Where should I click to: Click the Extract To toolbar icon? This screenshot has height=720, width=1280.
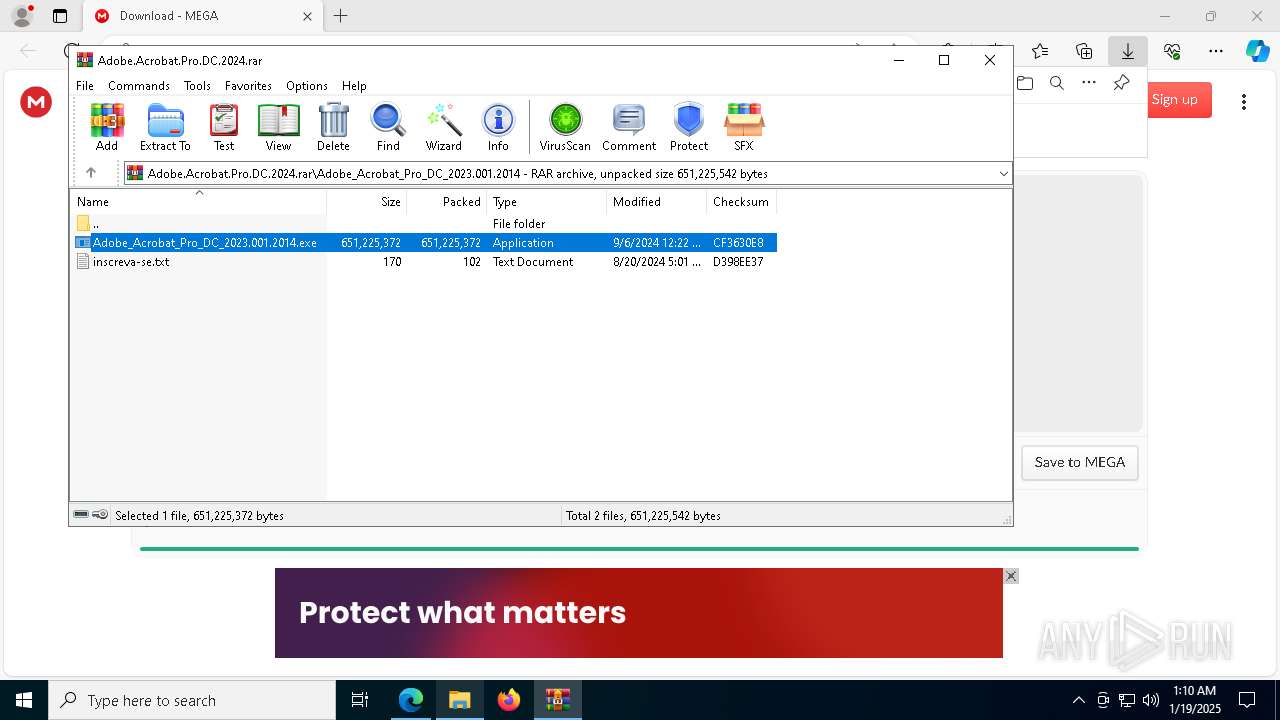pos(165,127)
